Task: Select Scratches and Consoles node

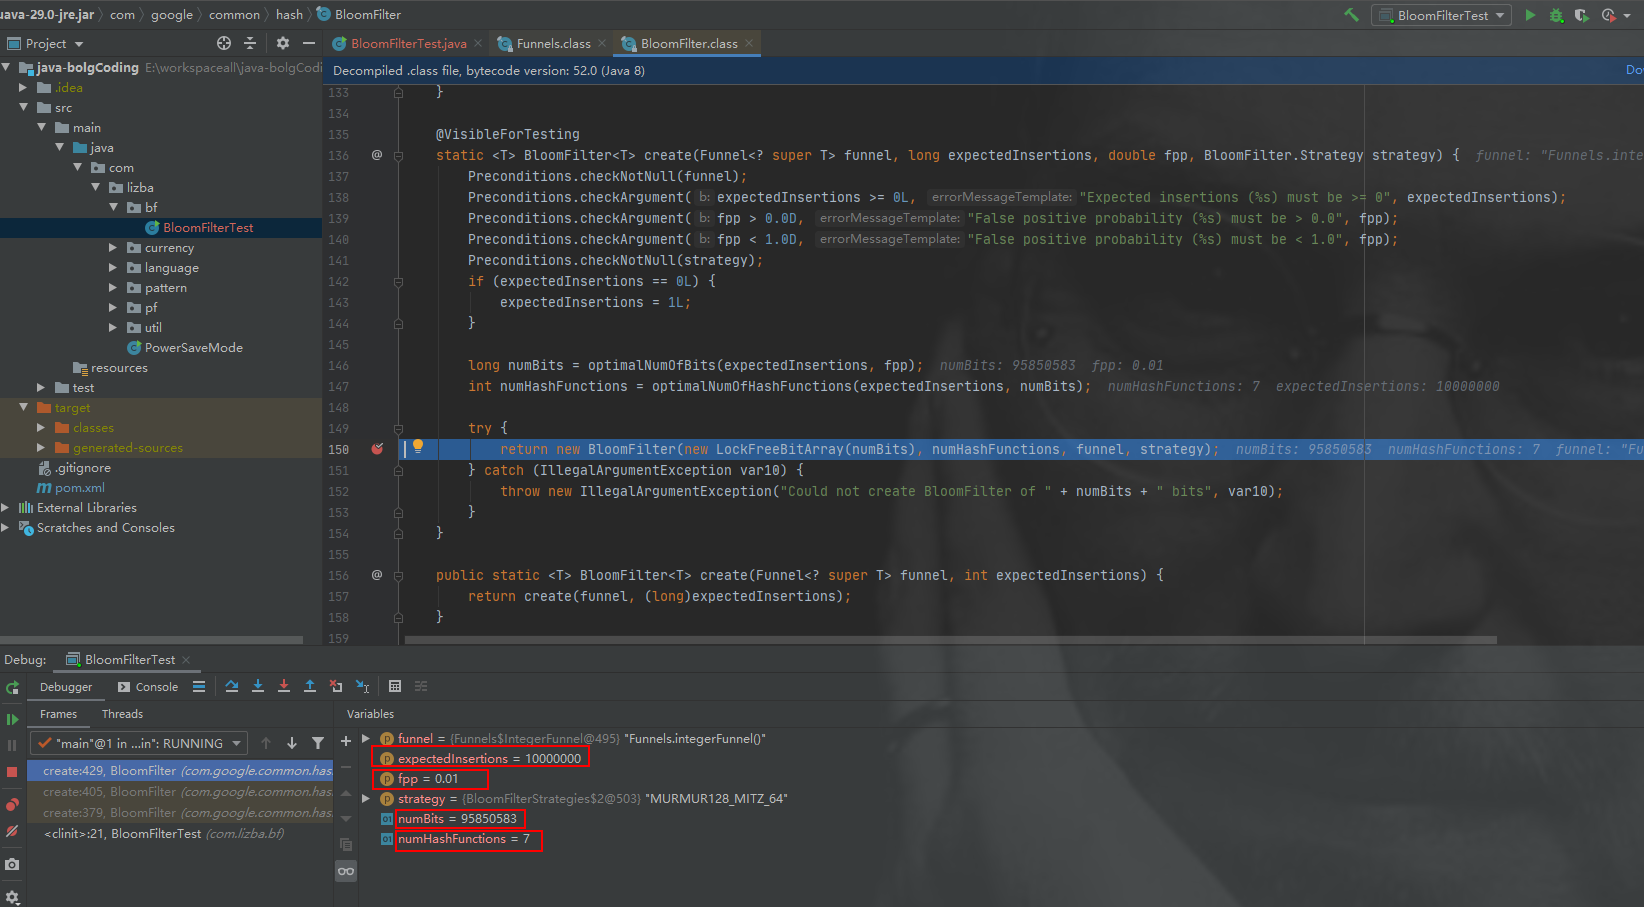Action: click(105, 528)
